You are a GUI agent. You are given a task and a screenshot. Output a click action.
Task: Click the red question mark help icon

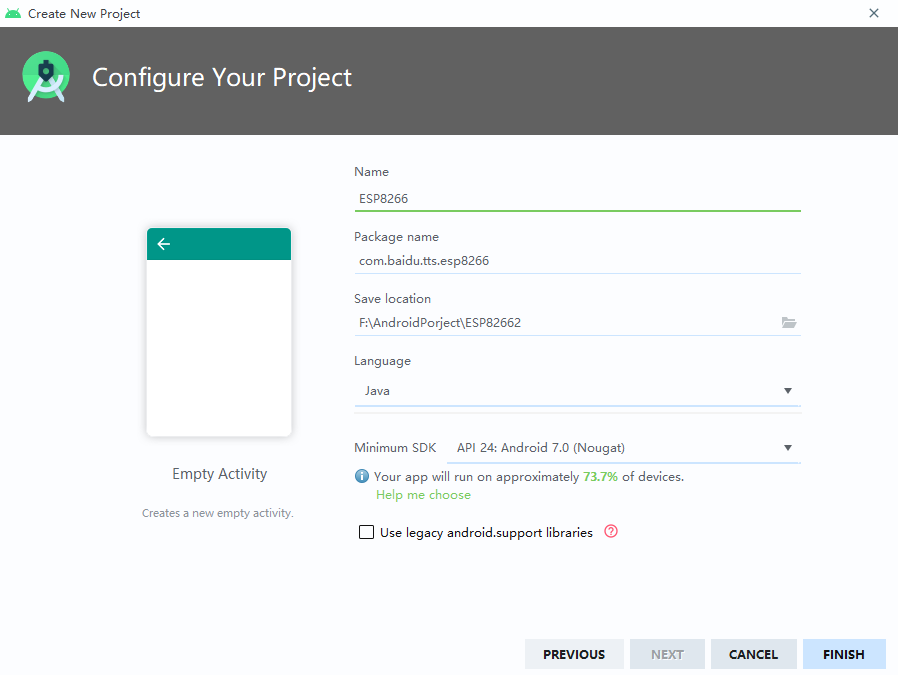611,531
